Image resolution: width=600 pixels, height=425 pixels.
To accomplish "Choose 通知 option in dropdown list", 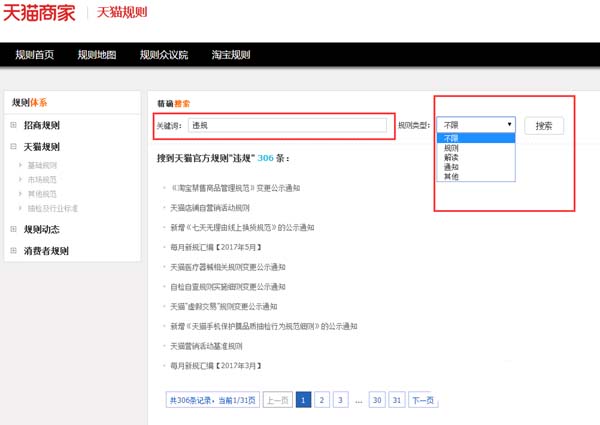I will [x=476, y=167].
